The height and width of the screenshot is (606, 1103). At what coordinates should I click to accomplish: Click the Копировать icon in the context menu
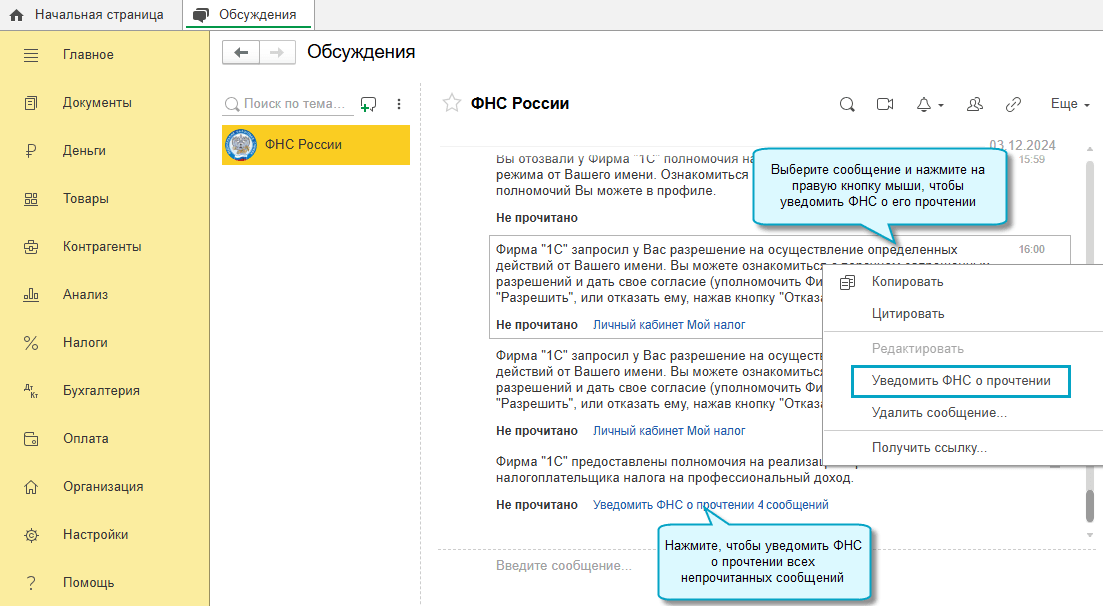847,282
